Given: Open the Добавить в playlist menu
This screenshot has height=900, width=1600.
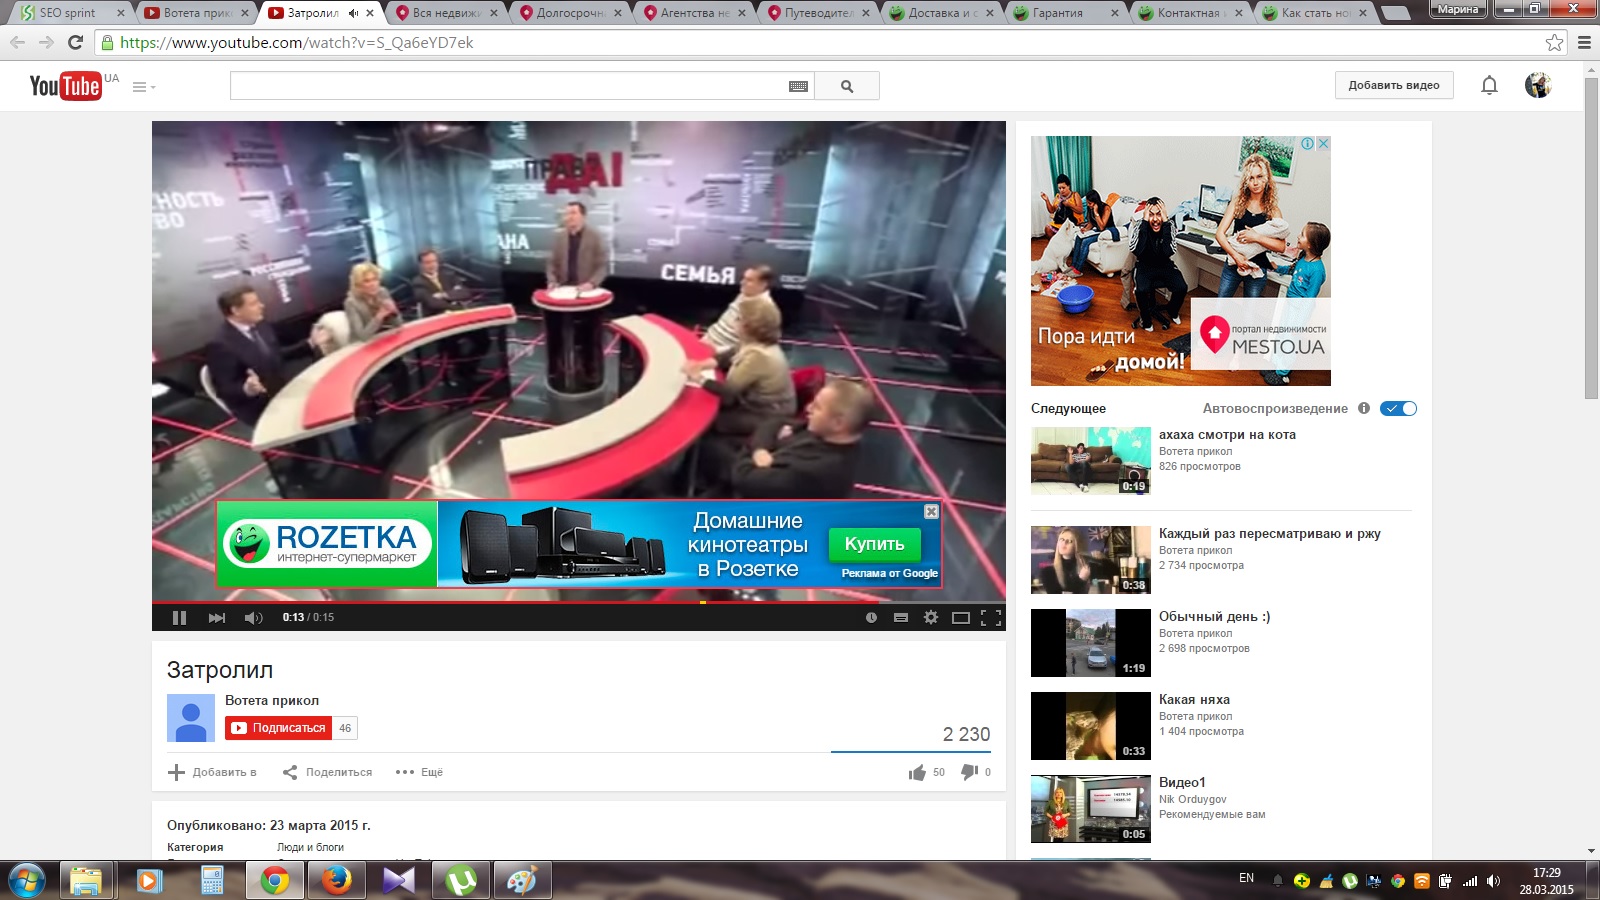Looking at the screenshot, I should pos(212,772).
